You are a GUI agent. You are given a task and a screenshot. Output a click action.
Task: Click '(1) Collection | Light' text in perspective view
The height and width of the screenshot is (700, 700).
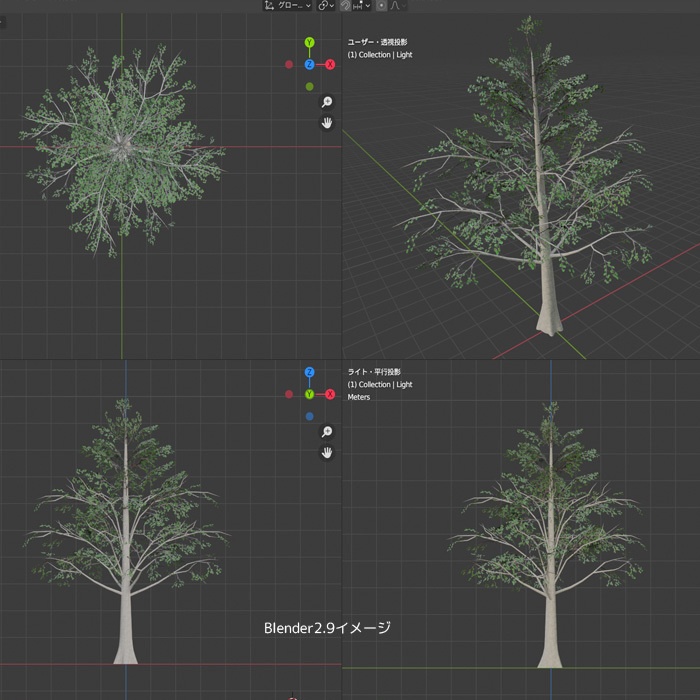pos(380,54)
